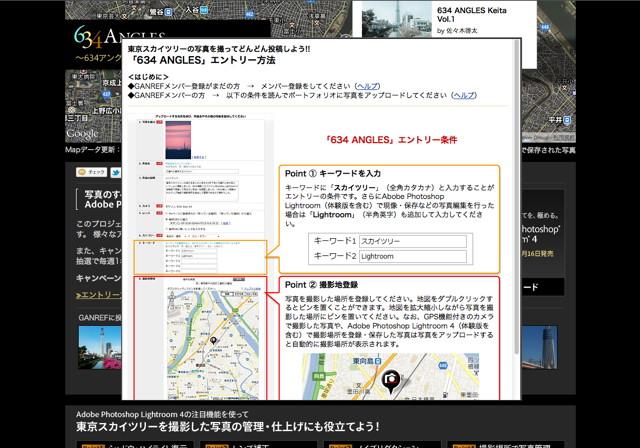Open the Skytree thumbnail with pink flowers
Viewport: 640px width, 448px height.
tap(100, 347)
